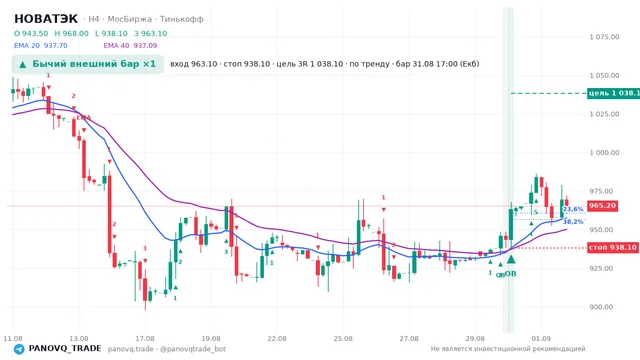Screen dimensions: 640x360
Task: Click the 1 075.00 price axis label
Action: pyautogui.click(x=604, y=37)
